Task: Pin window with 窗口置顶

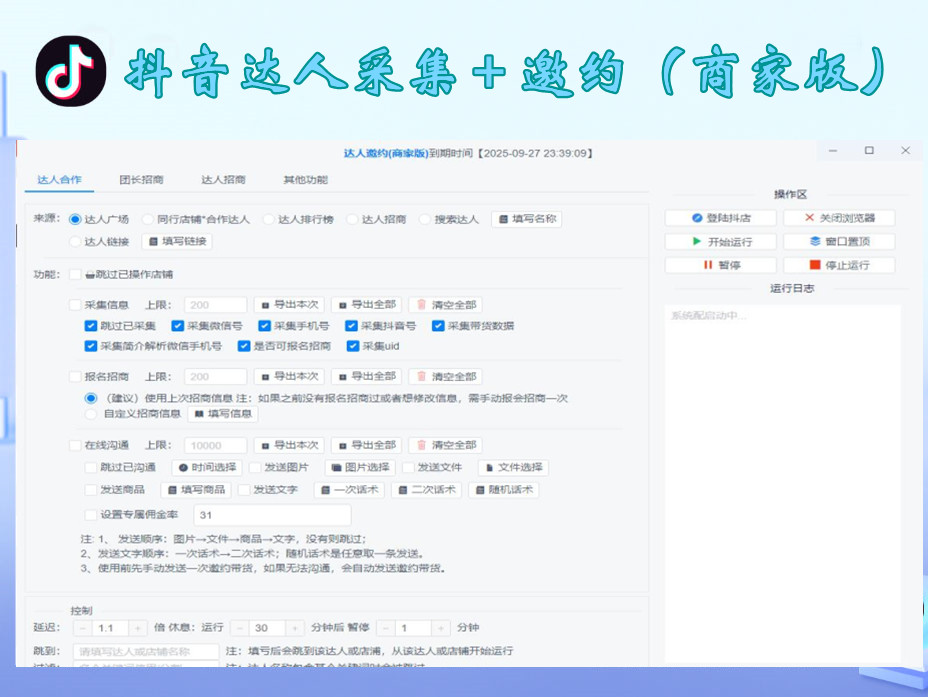Action: (839, 241)
